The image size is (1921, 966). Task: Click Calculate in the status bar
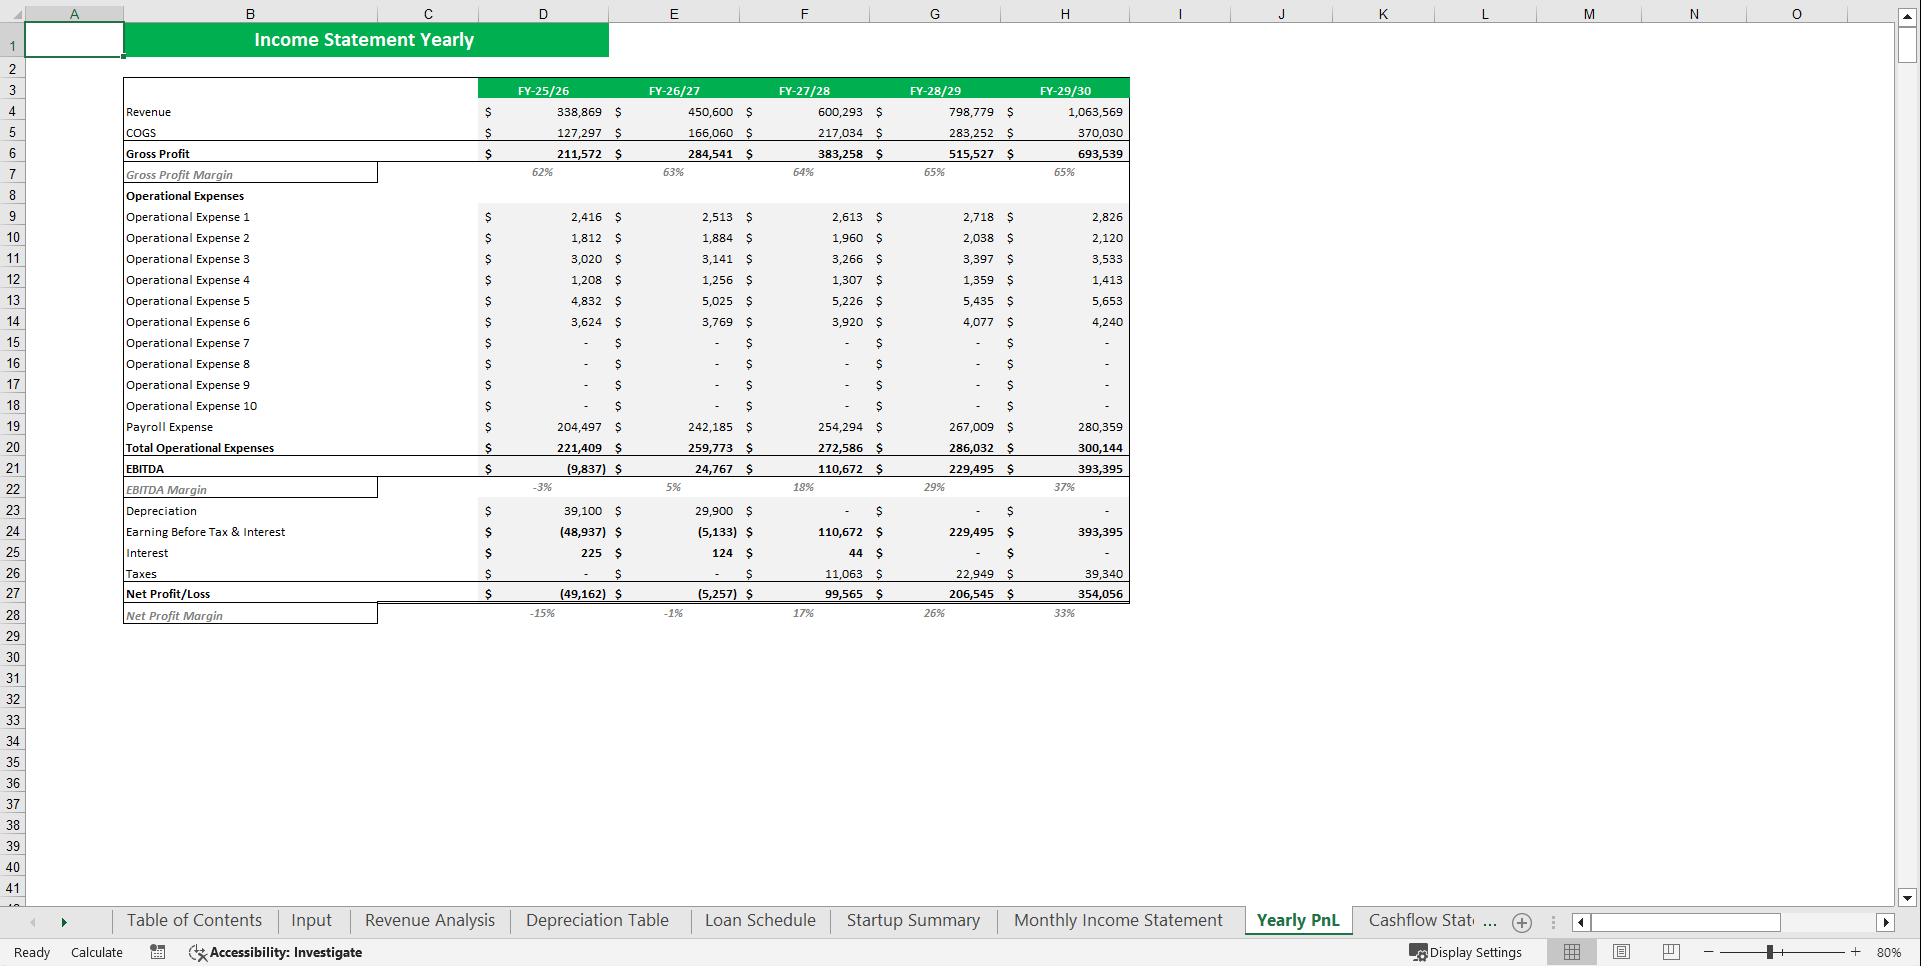[x=96, y=952]
